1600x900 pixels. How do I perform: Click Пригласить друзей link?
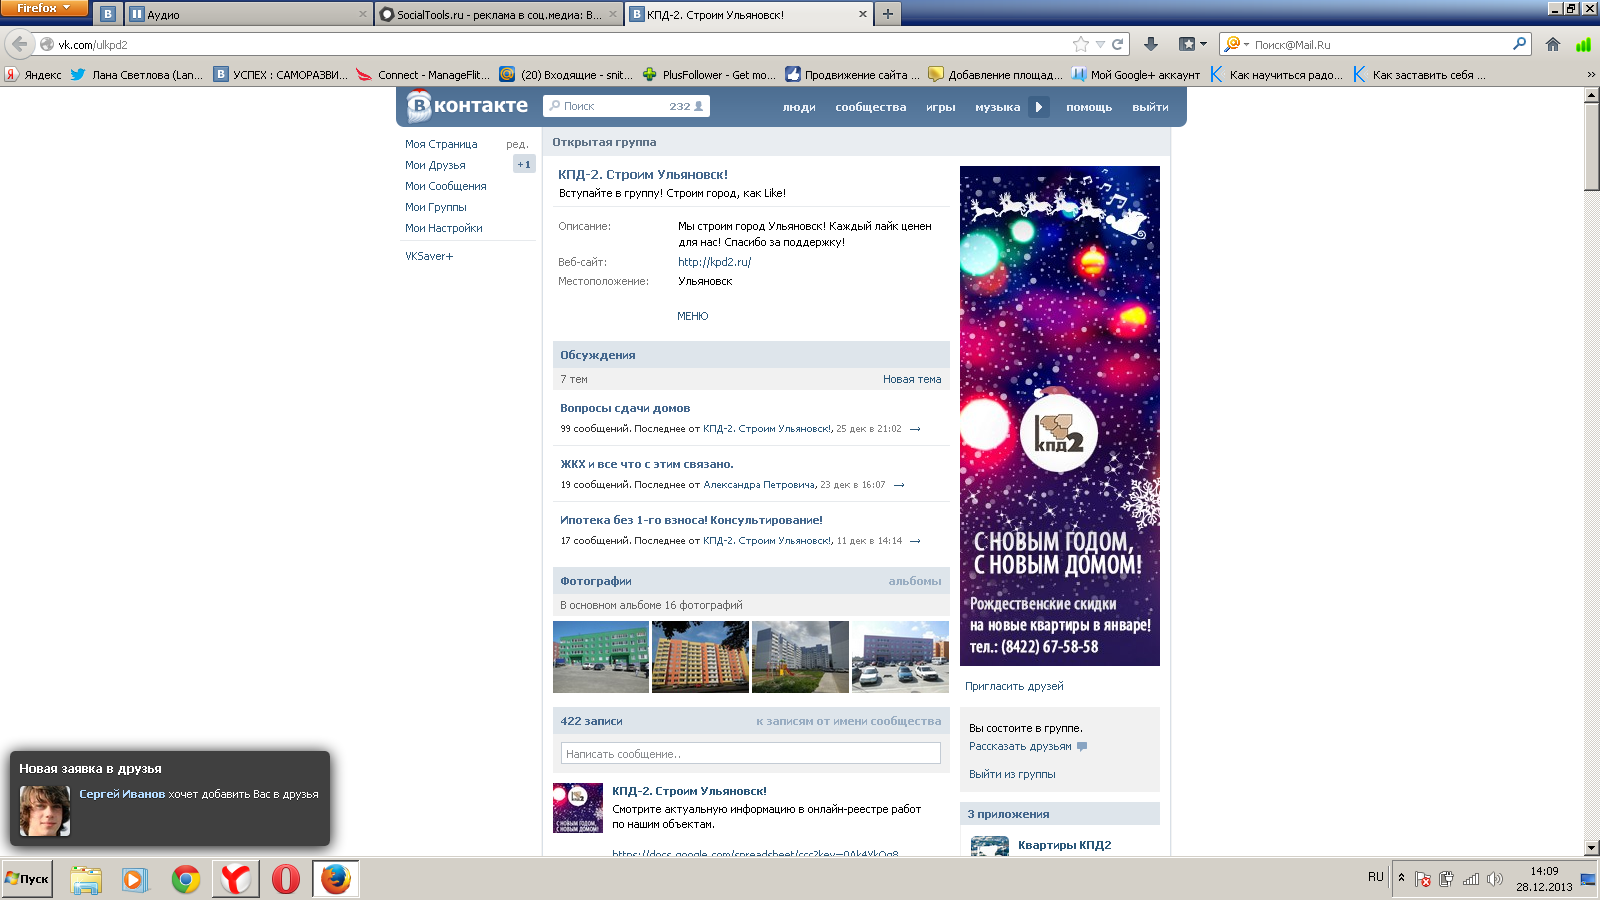[x=1014, y=686]
